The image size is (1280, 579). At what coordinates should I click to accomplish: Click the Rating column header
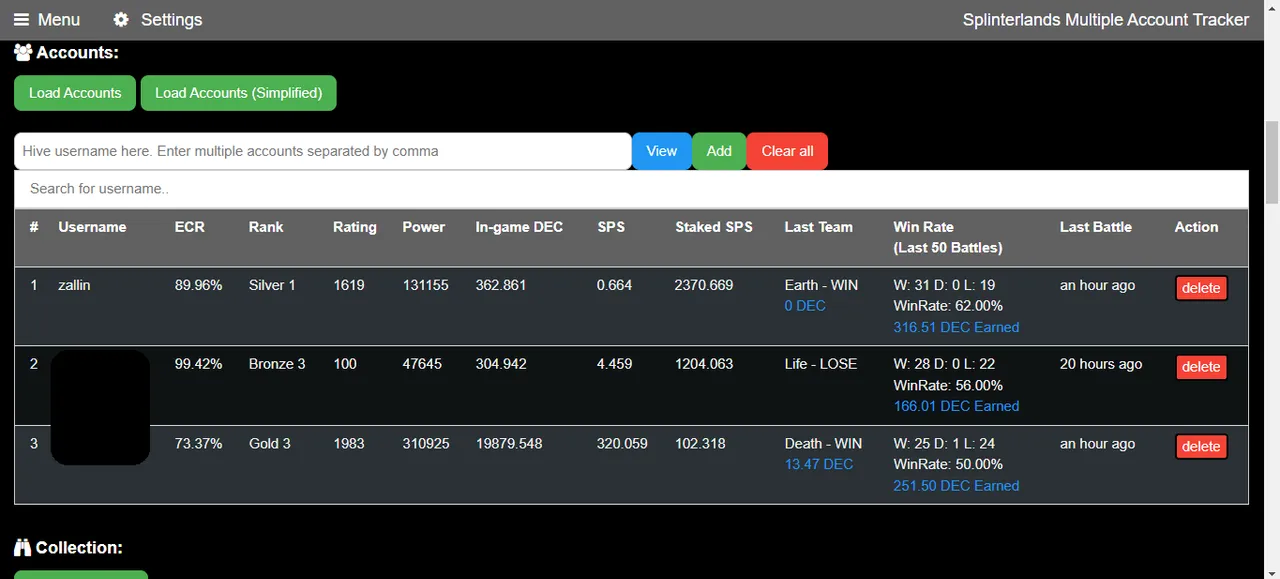tap(355, 227)
